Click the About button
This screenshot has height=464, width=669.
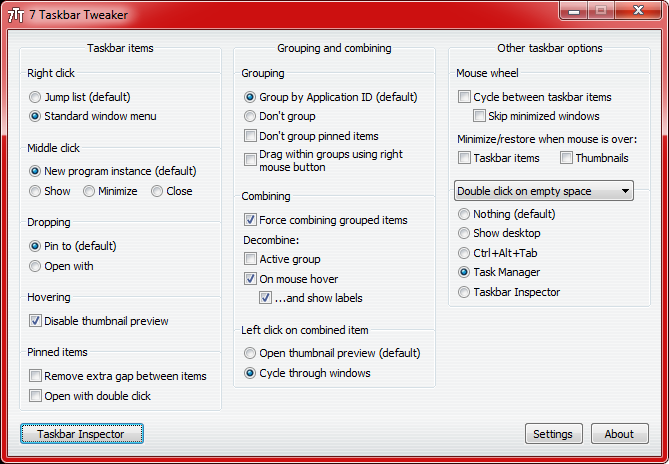click(x=619, y=434)
